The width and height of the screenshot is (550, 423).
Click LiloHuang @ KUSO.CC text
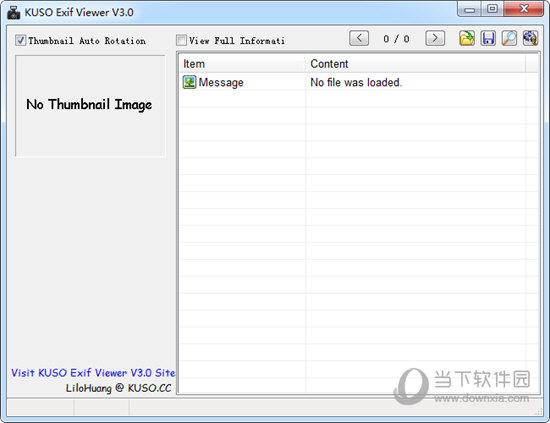pos(119,388)
